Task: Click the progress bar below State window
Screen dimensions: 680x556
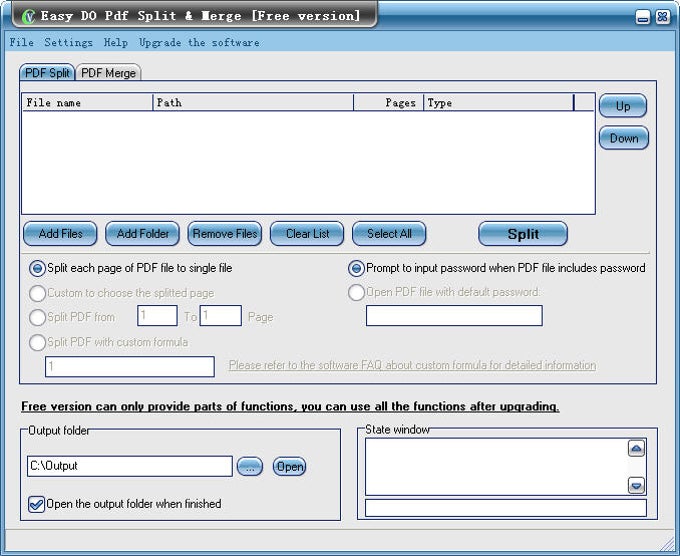Action: click(506, 508)
